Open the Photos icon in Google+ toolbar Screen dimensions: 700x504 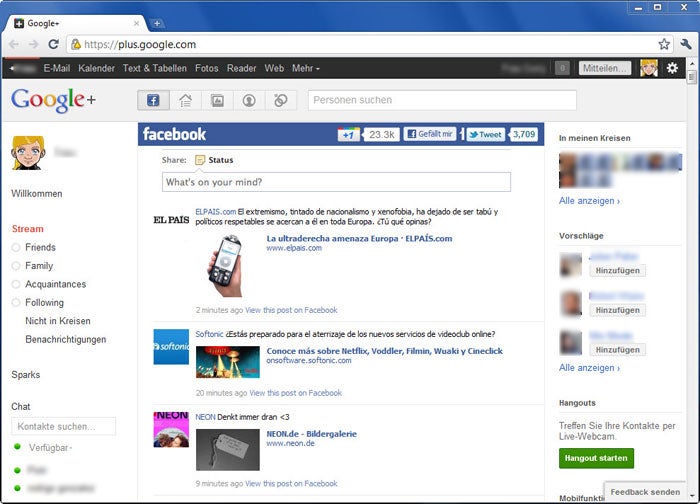(217, 100)
